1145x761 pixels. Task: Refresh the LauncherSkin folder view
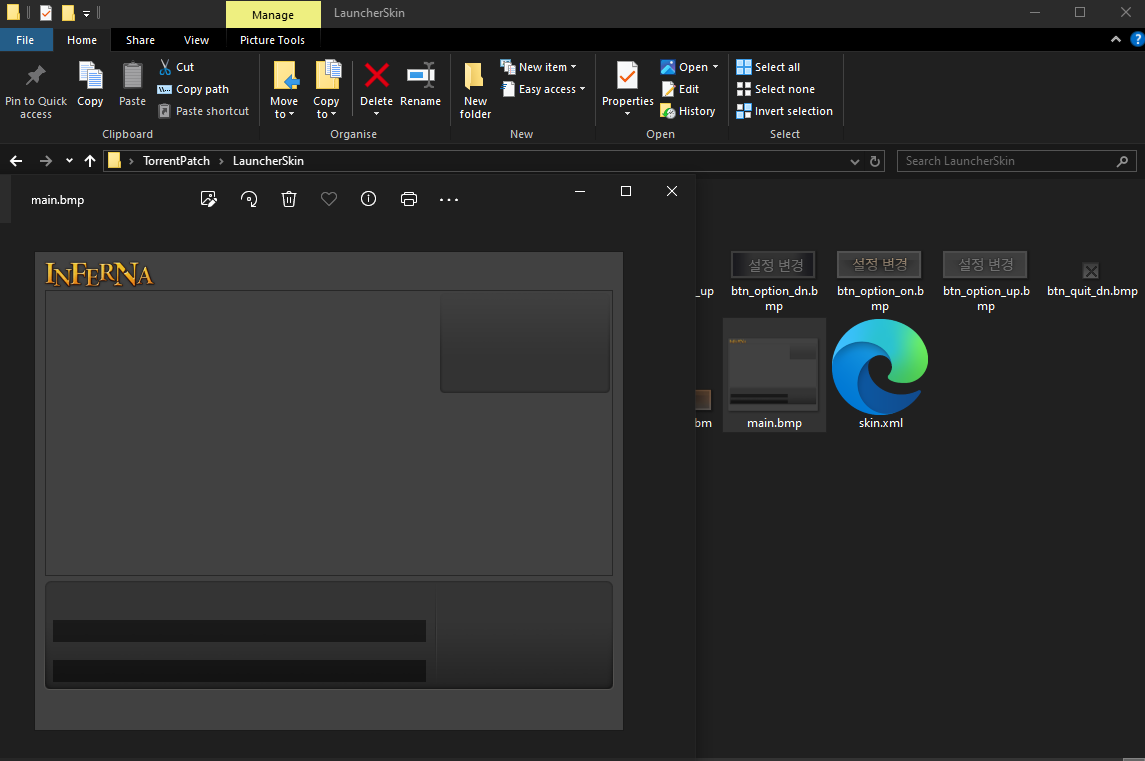[875, 161]
